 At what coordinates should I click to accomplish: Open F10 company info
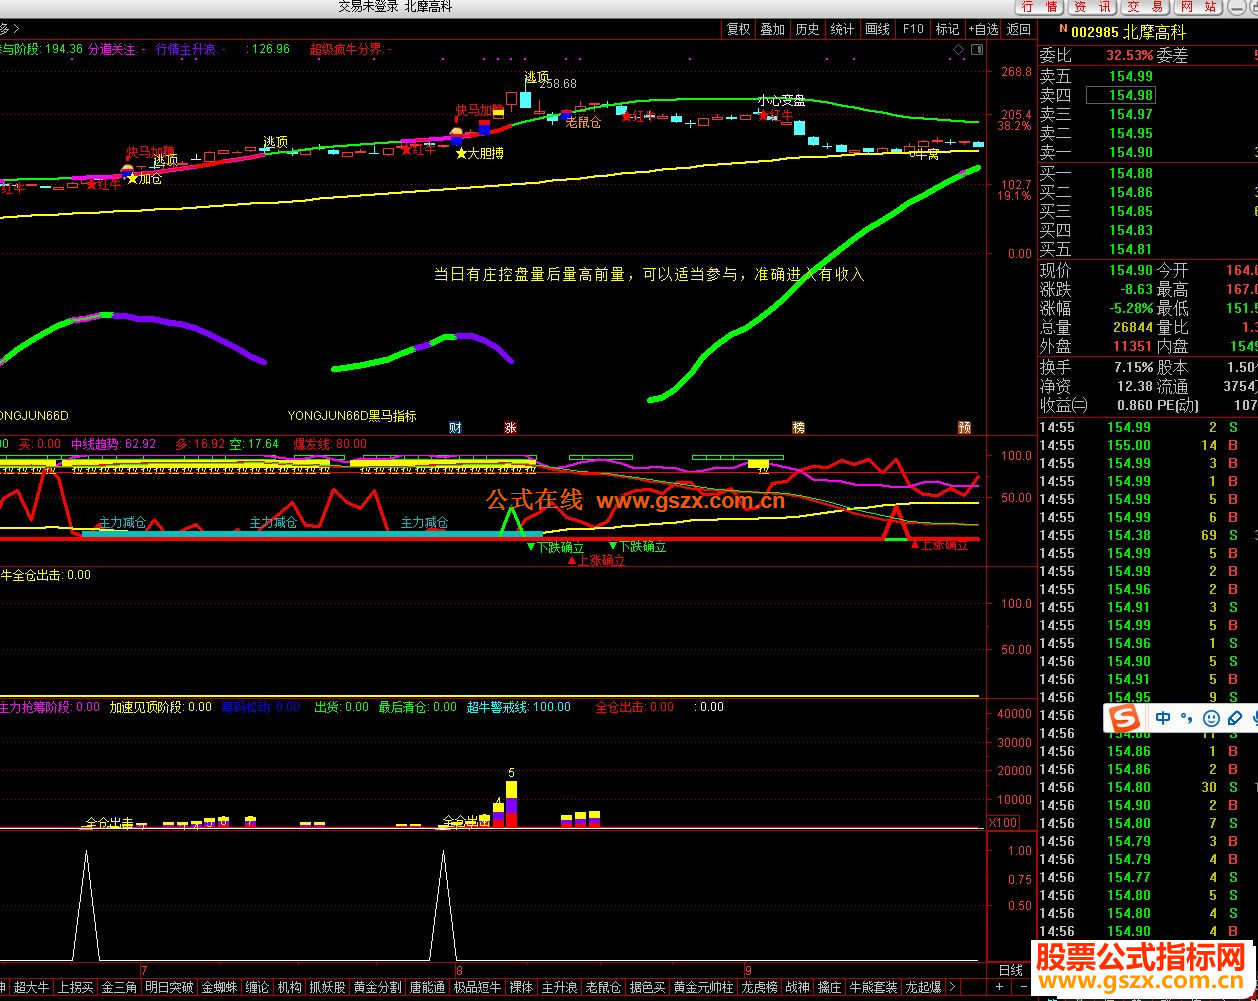click(x=913, y=29)
